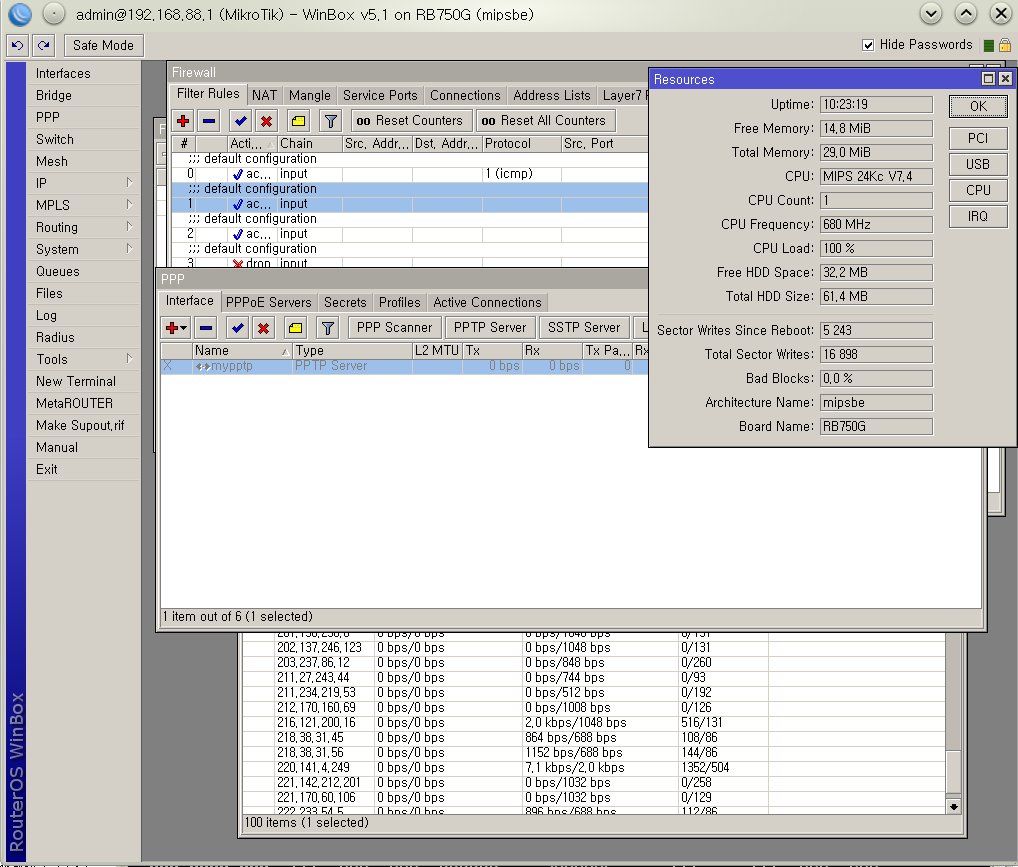Open New Terminal from sidebar
Image resolution: width=1018 pixels, height=867 pixels.
click(83, 381)
